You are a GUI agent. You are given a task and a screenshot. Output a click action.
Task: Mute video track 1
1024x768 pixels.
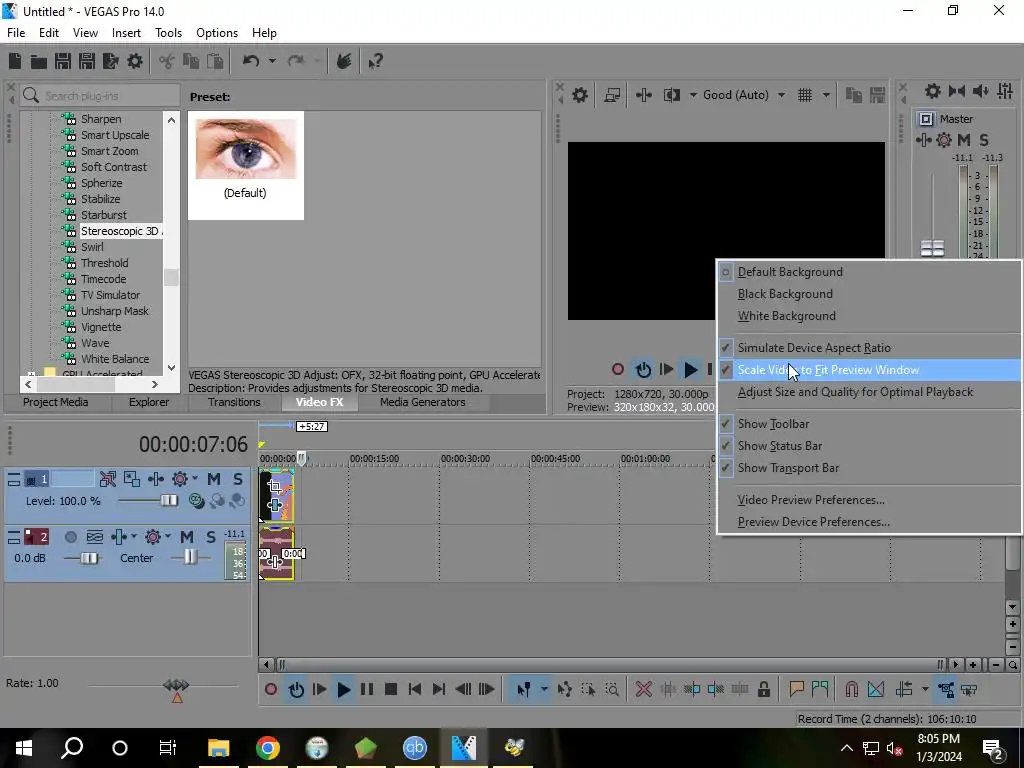214,479
